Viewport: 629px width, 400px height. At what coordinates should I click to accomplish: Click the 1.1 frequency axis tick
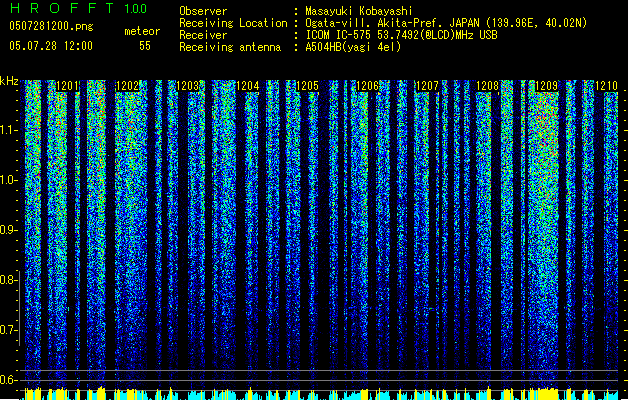tap(9, 130)
